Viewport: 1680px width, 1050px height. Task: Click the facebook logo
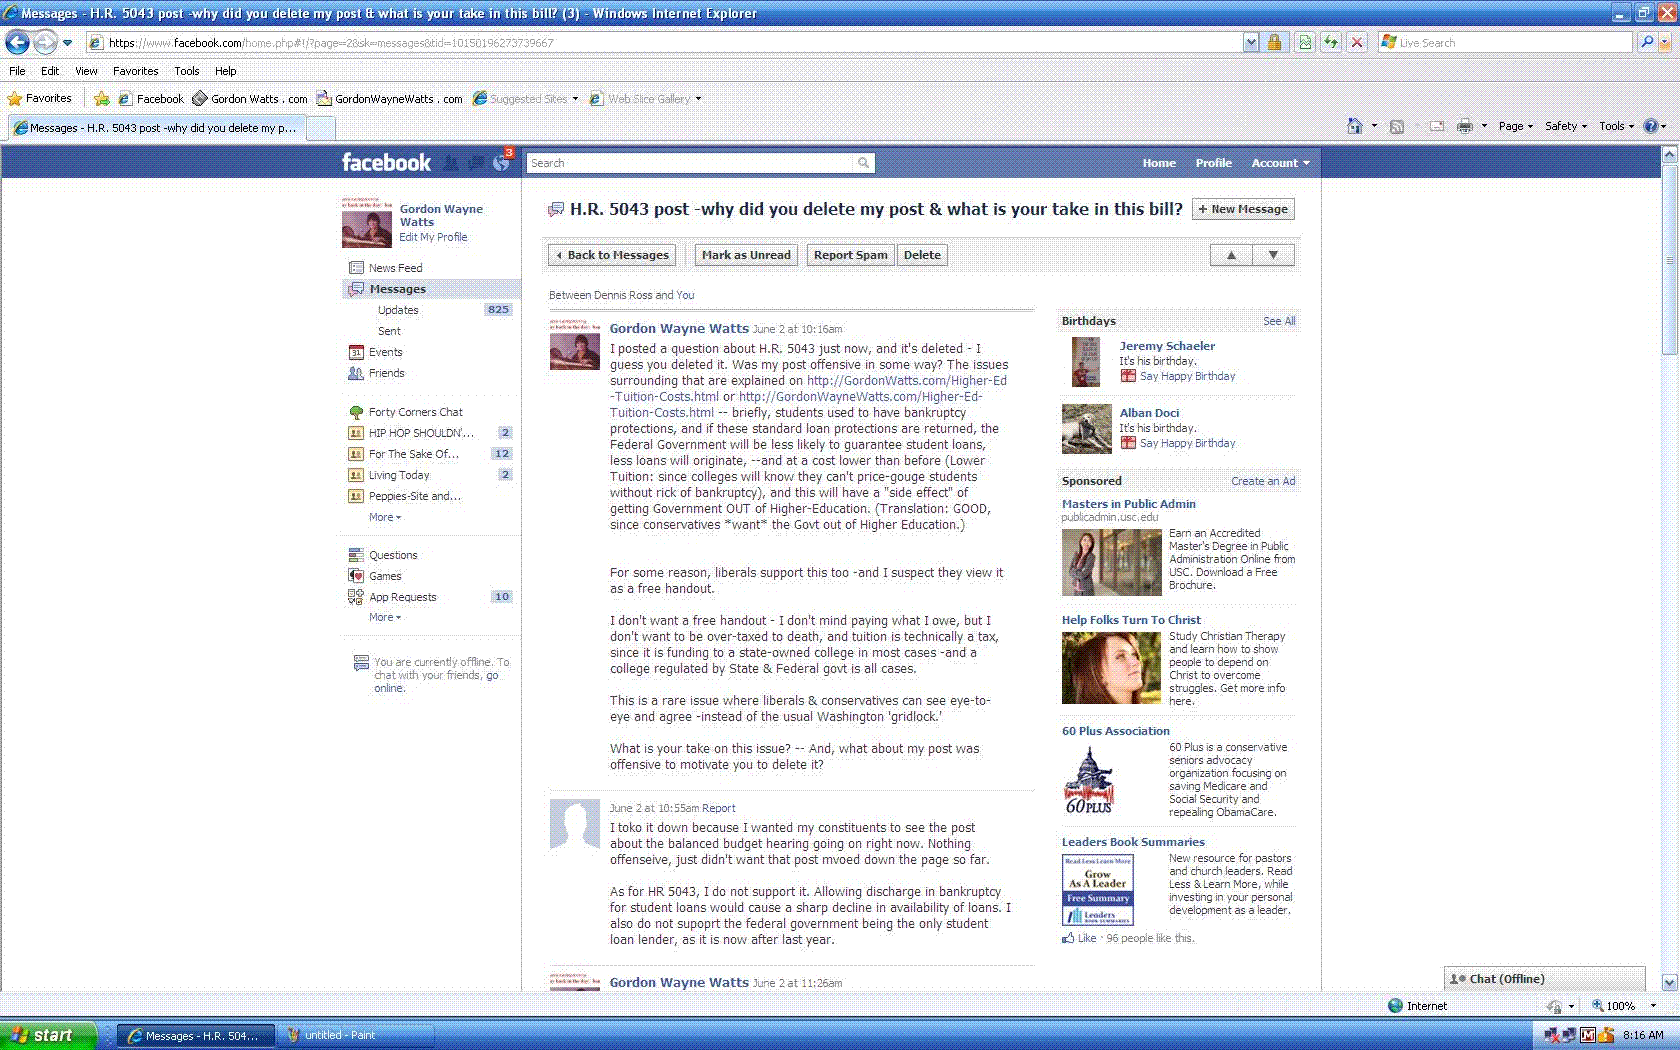(x=386, y=162)
